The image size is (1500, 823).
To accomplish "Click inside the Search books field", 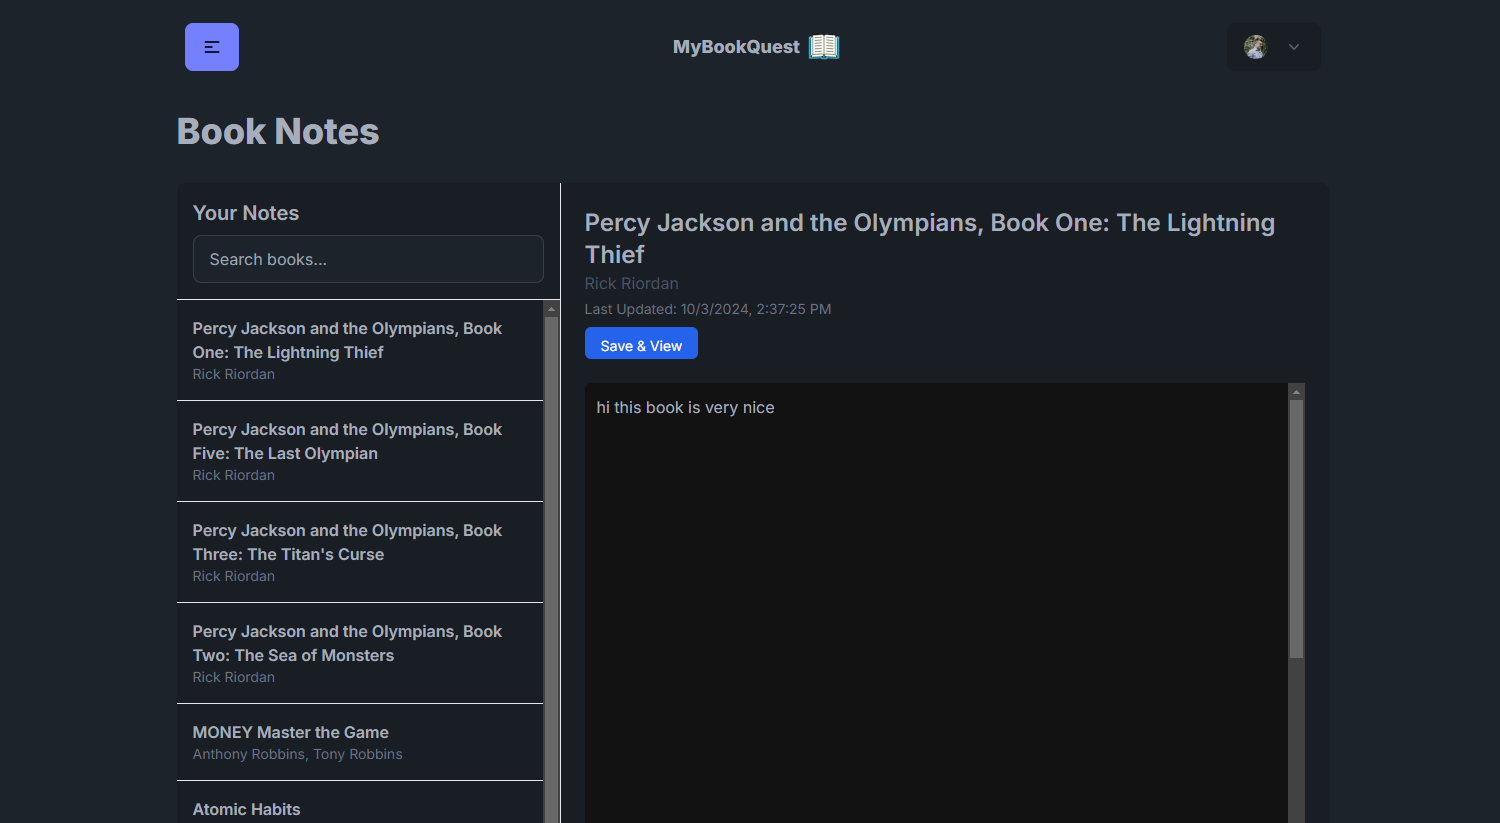I will coord(367,259).
